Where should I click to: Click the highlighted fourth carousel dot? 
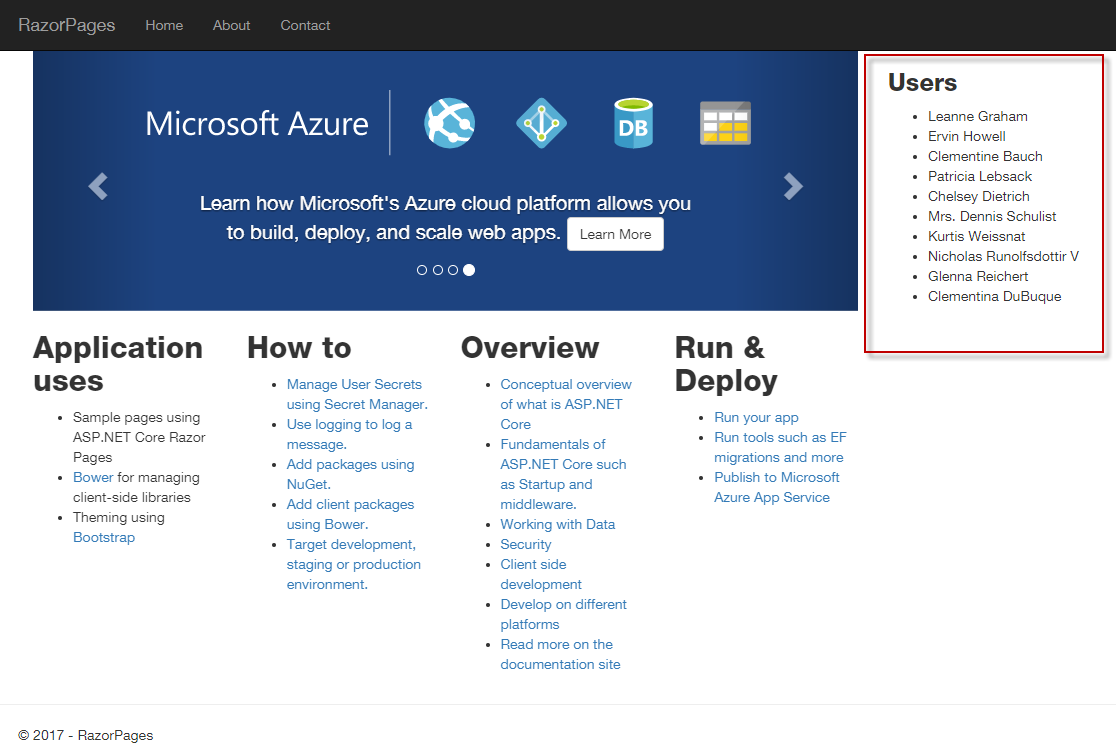[x=468, y=269]
